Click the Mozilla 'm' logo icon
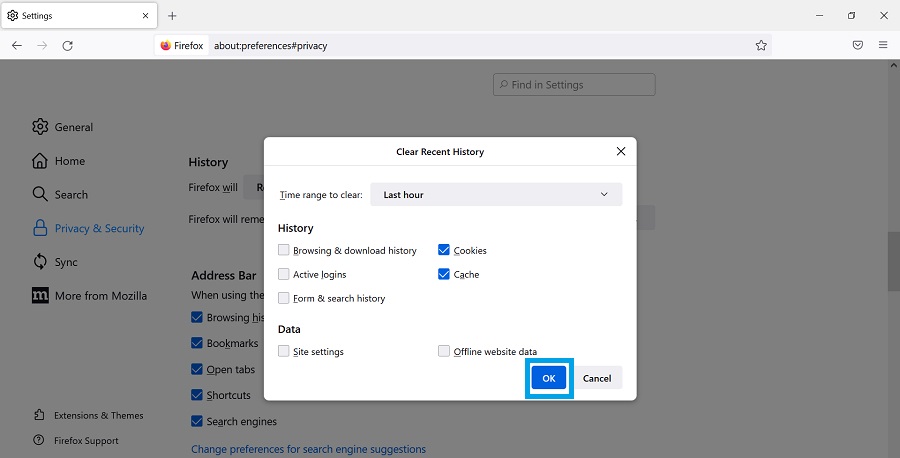 coord(40,296)
